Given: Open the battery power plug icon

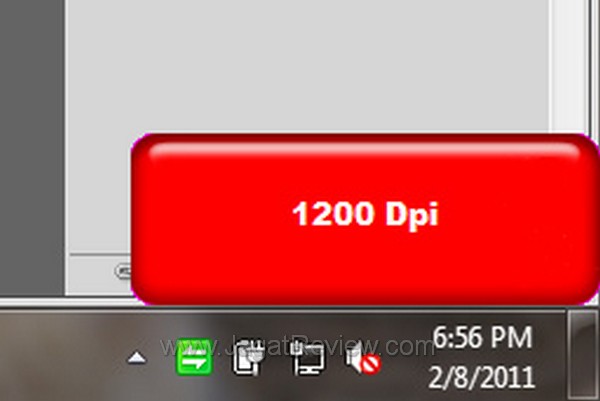Looking at the screenshot, I should tap(249, 357).
